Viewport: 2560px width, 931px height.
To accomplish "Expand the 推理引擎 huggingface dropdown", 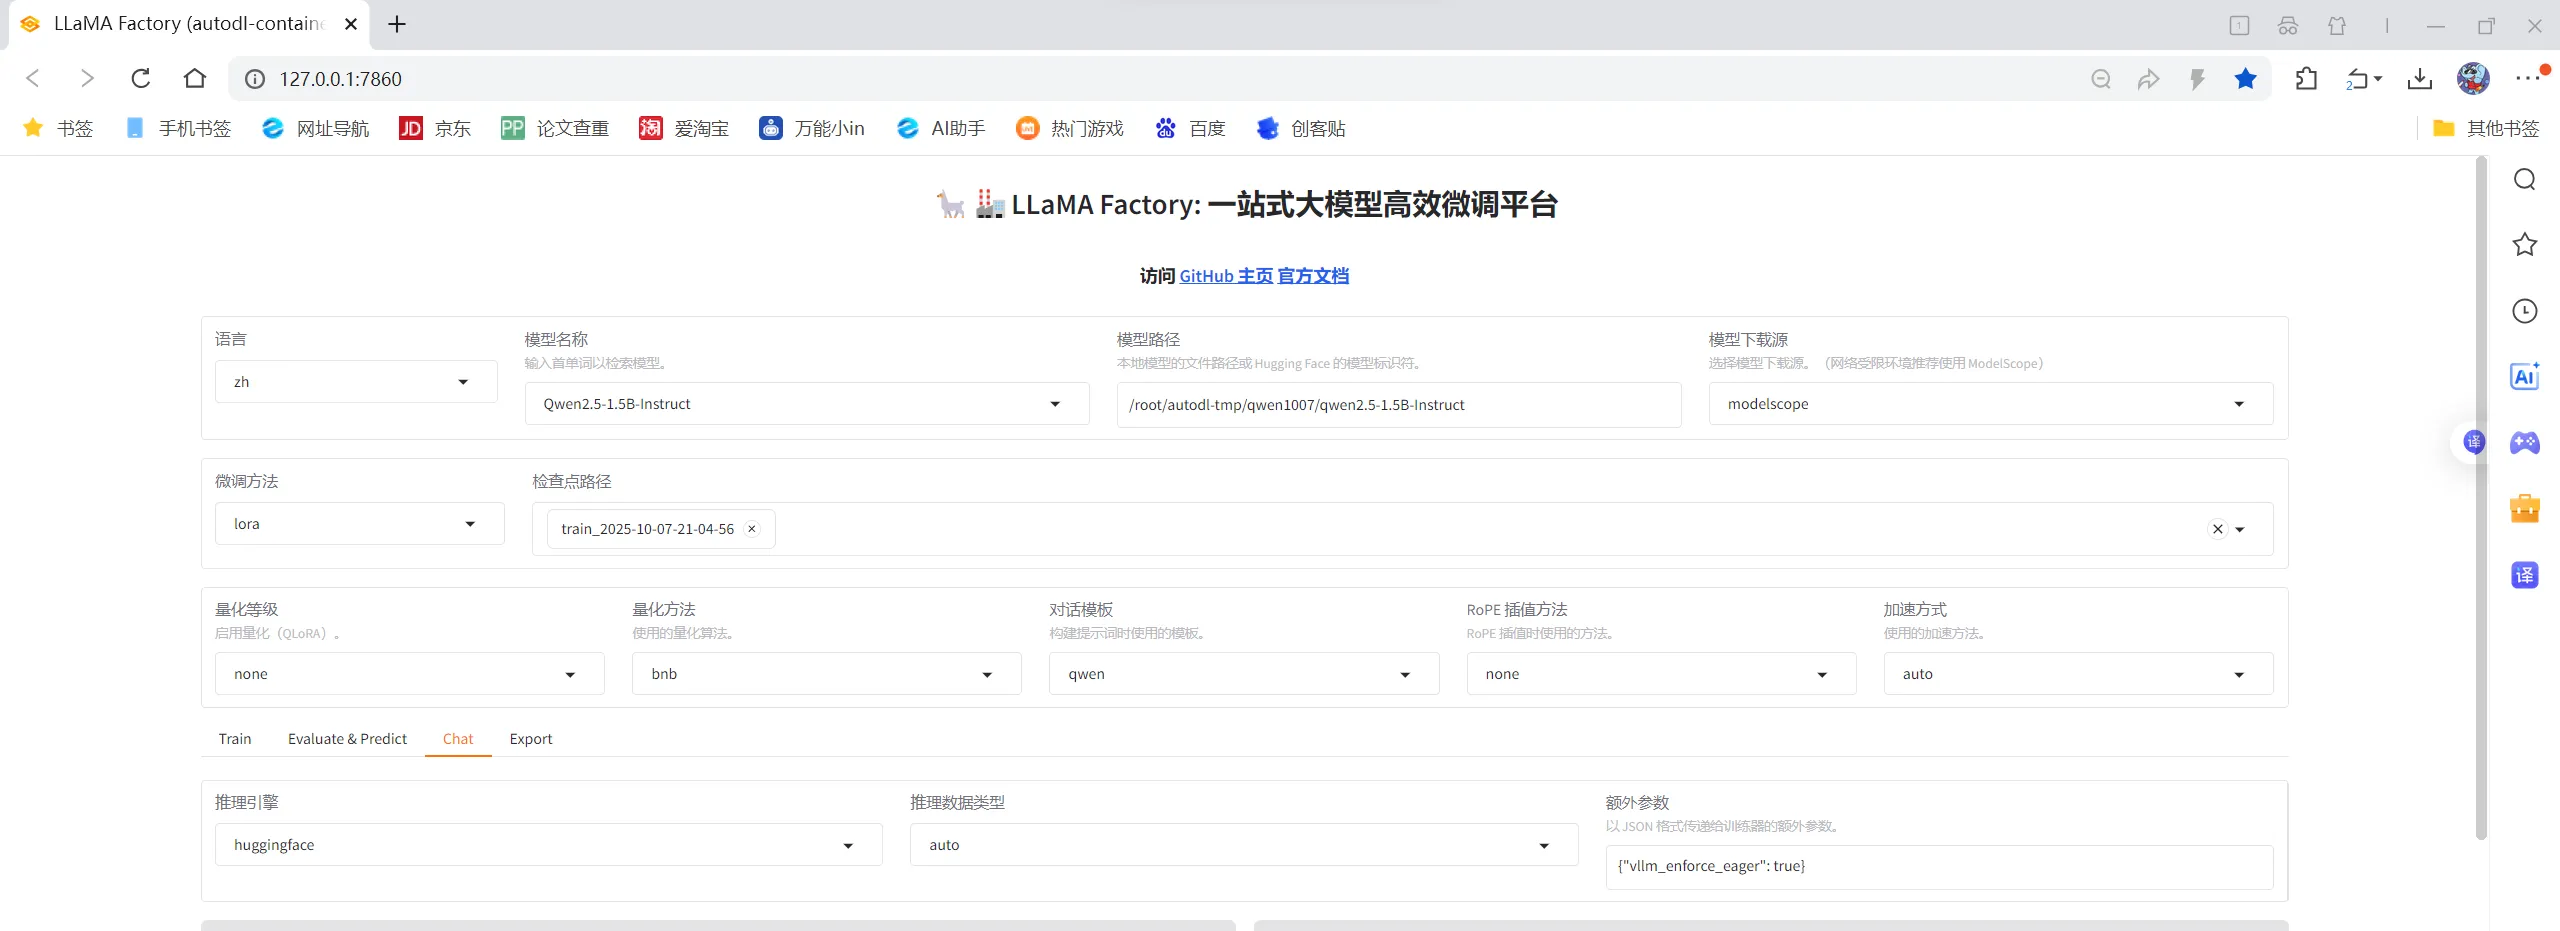I will tap(548, 845).
